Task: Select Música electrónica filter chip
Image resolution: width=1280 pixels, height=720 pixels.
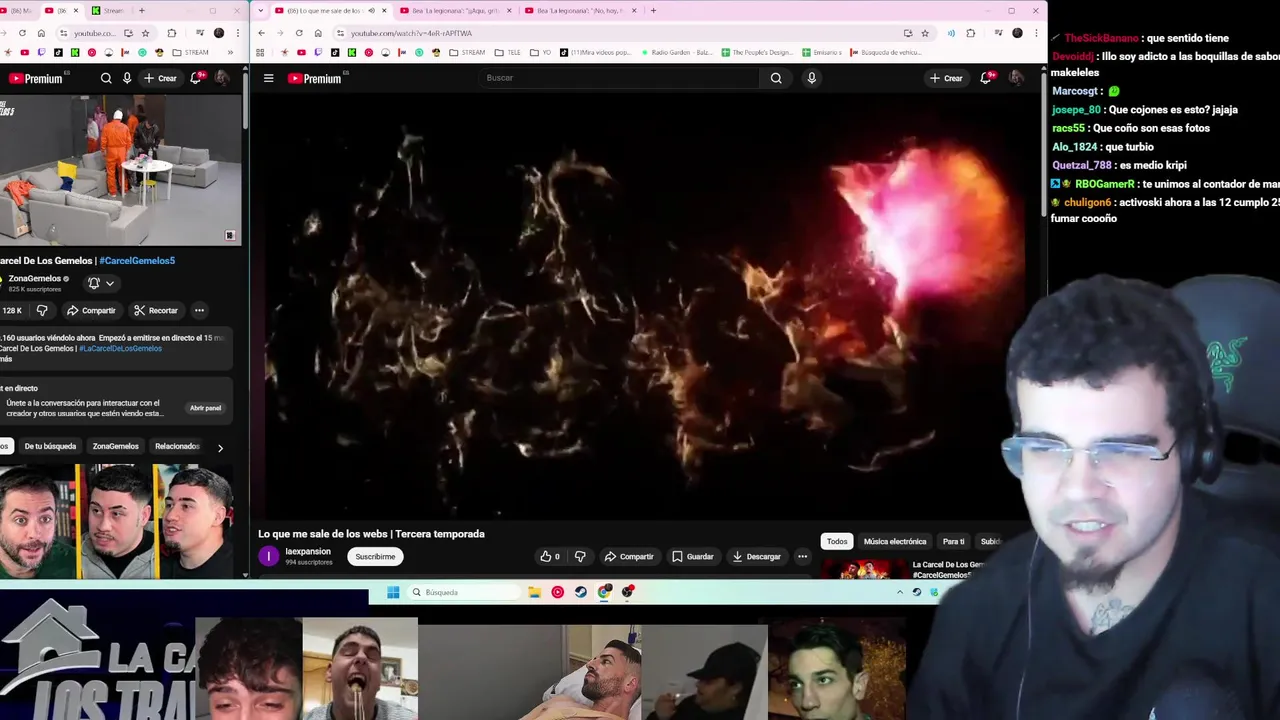Action: click(x=895, y=542)
